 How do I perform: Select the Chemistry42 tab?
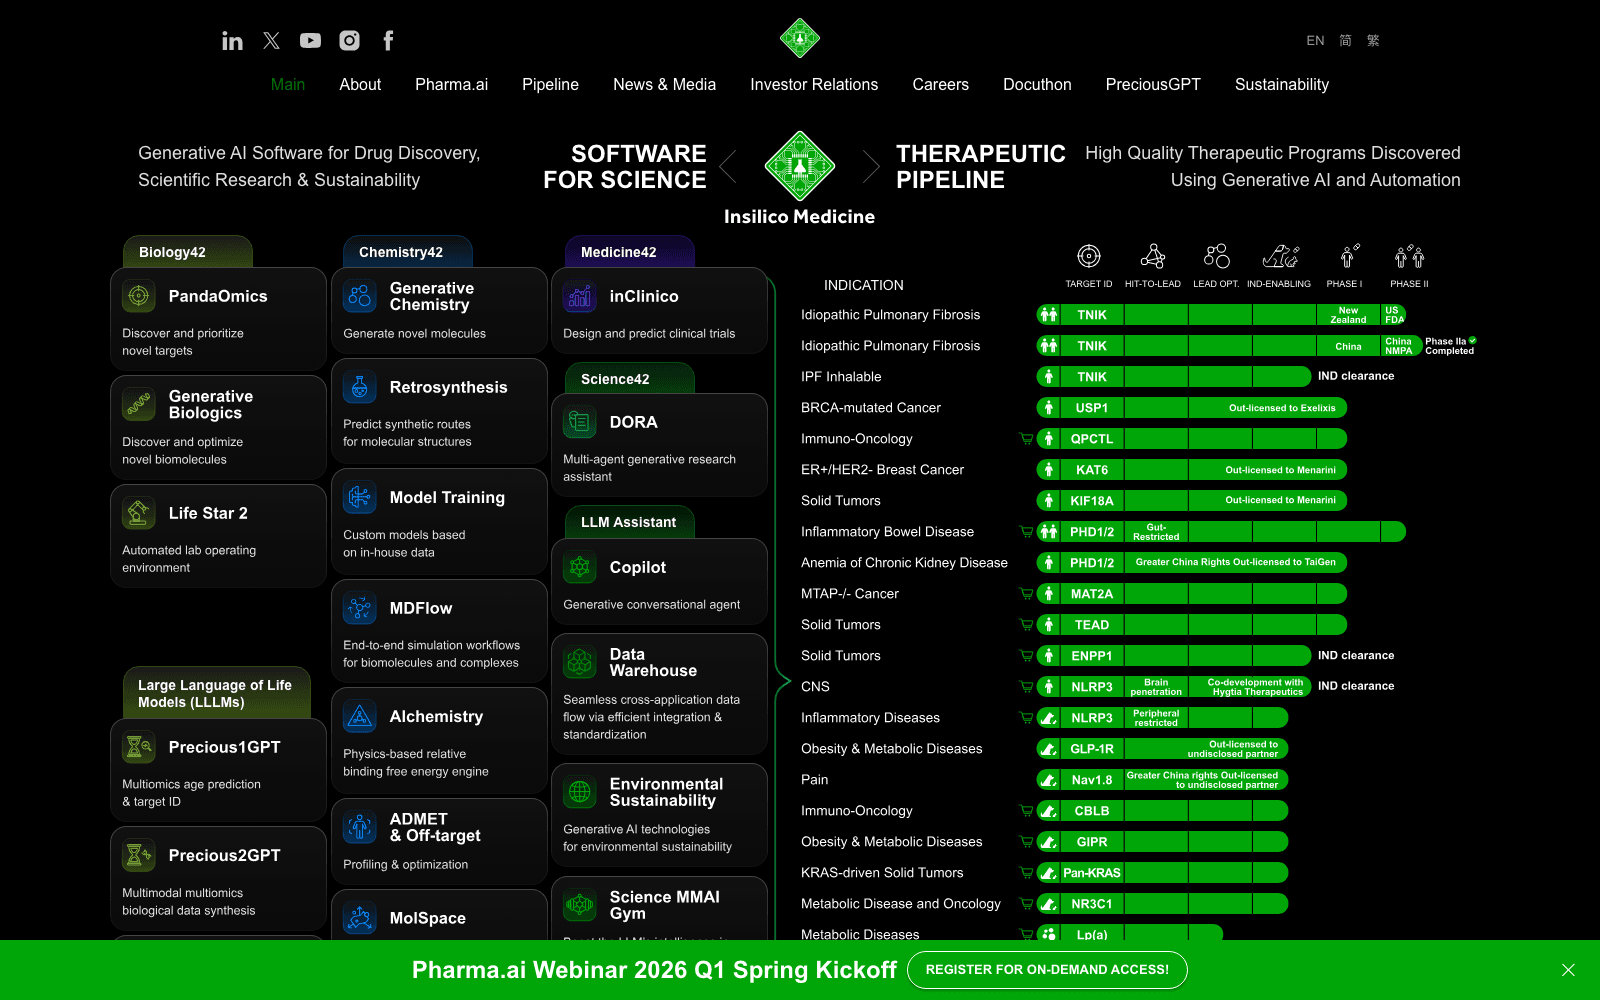point(408,252)
